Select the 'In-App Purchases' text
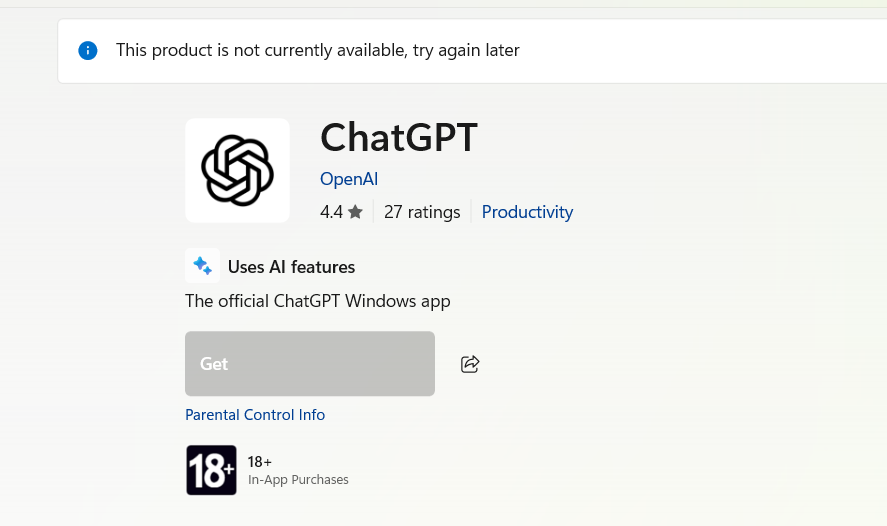 298,480
